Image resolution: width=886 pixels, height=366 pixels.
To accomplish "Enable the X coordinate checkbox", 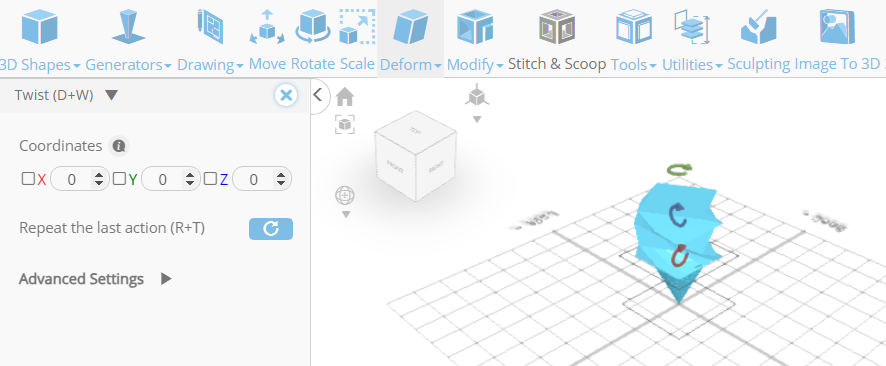I will point(28,179).
